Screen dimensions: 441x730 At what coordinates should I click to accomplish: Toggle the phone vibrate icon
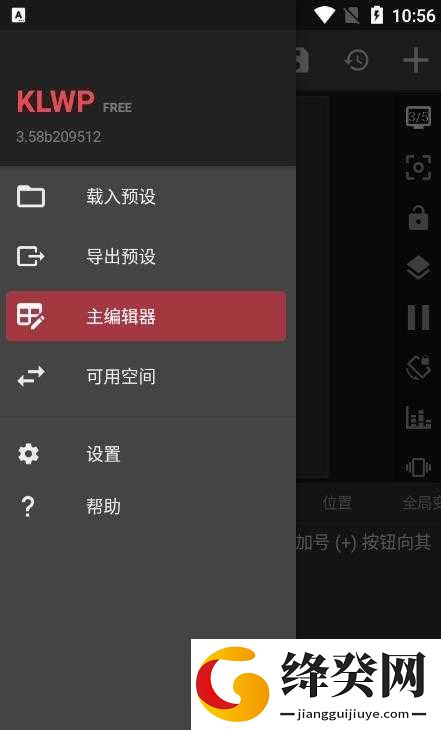tap(418, 467)
